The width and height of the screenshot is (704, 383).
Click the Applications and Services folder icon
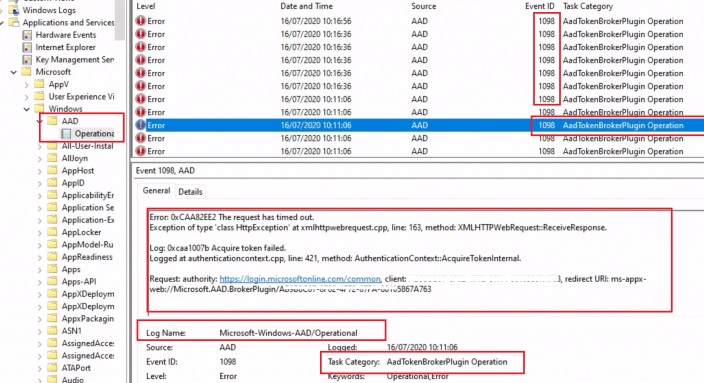pos(14,22)
